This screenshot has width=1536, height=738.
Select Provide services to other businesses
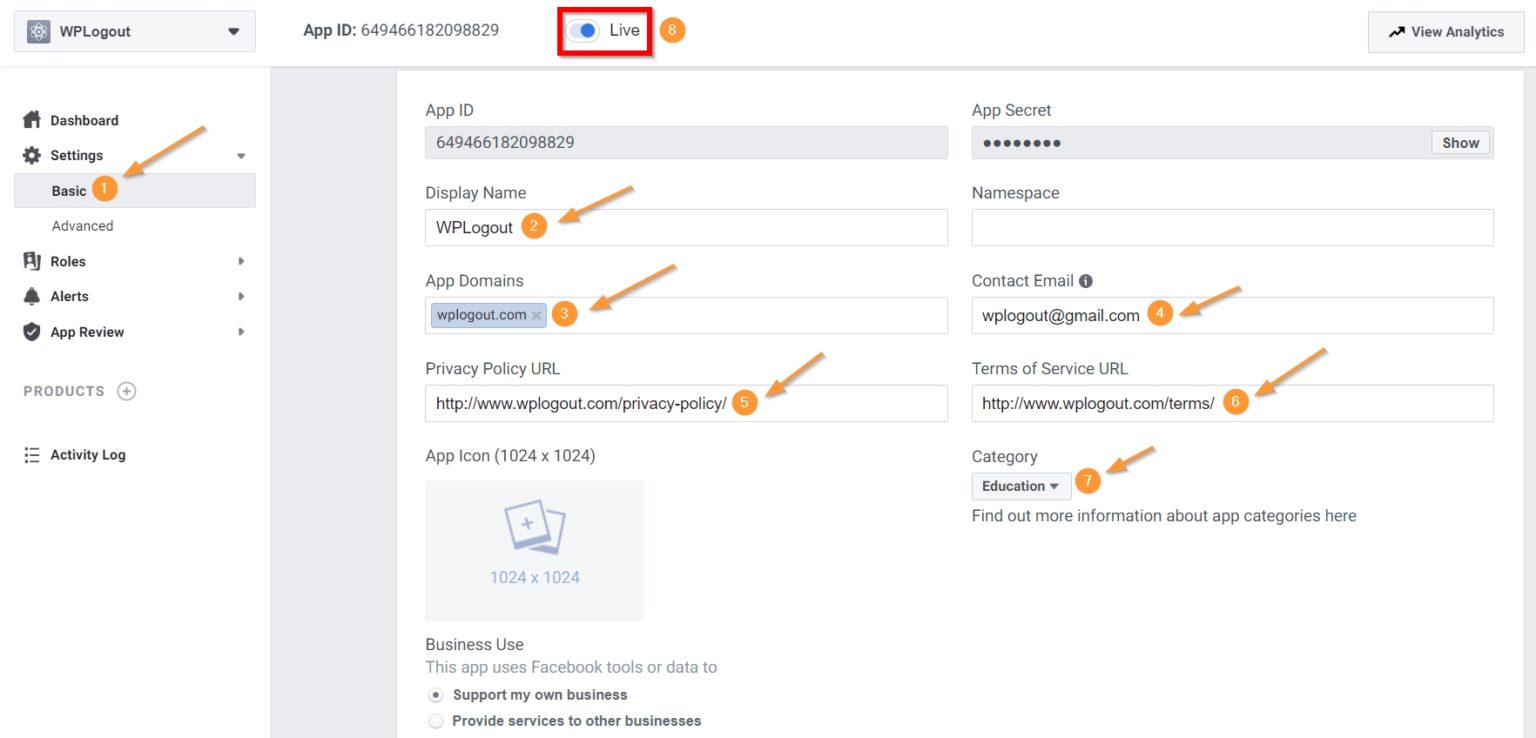click(x=435, y=720)
